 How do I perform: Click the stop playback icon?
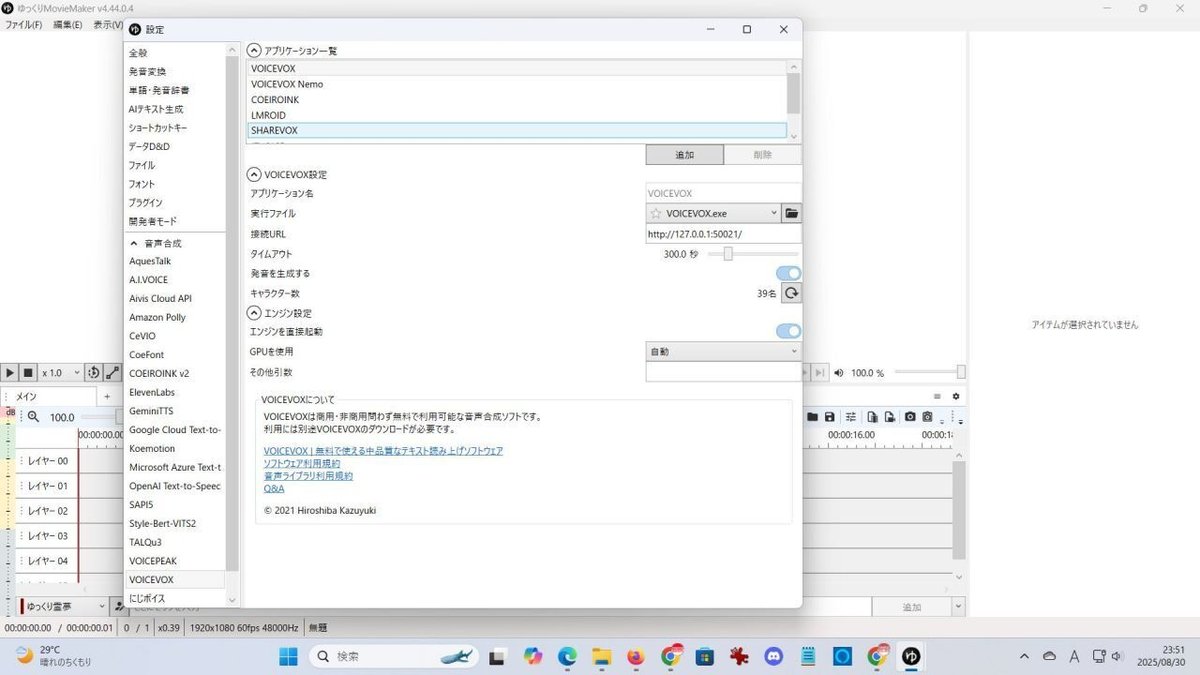(x=26, y=372)
